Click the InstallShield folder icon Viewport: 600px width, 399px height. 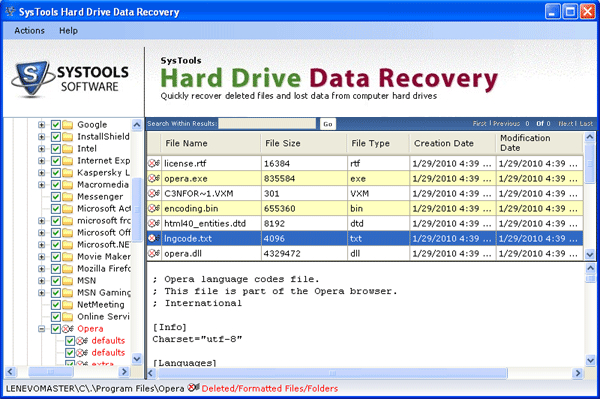coord(67,137)
